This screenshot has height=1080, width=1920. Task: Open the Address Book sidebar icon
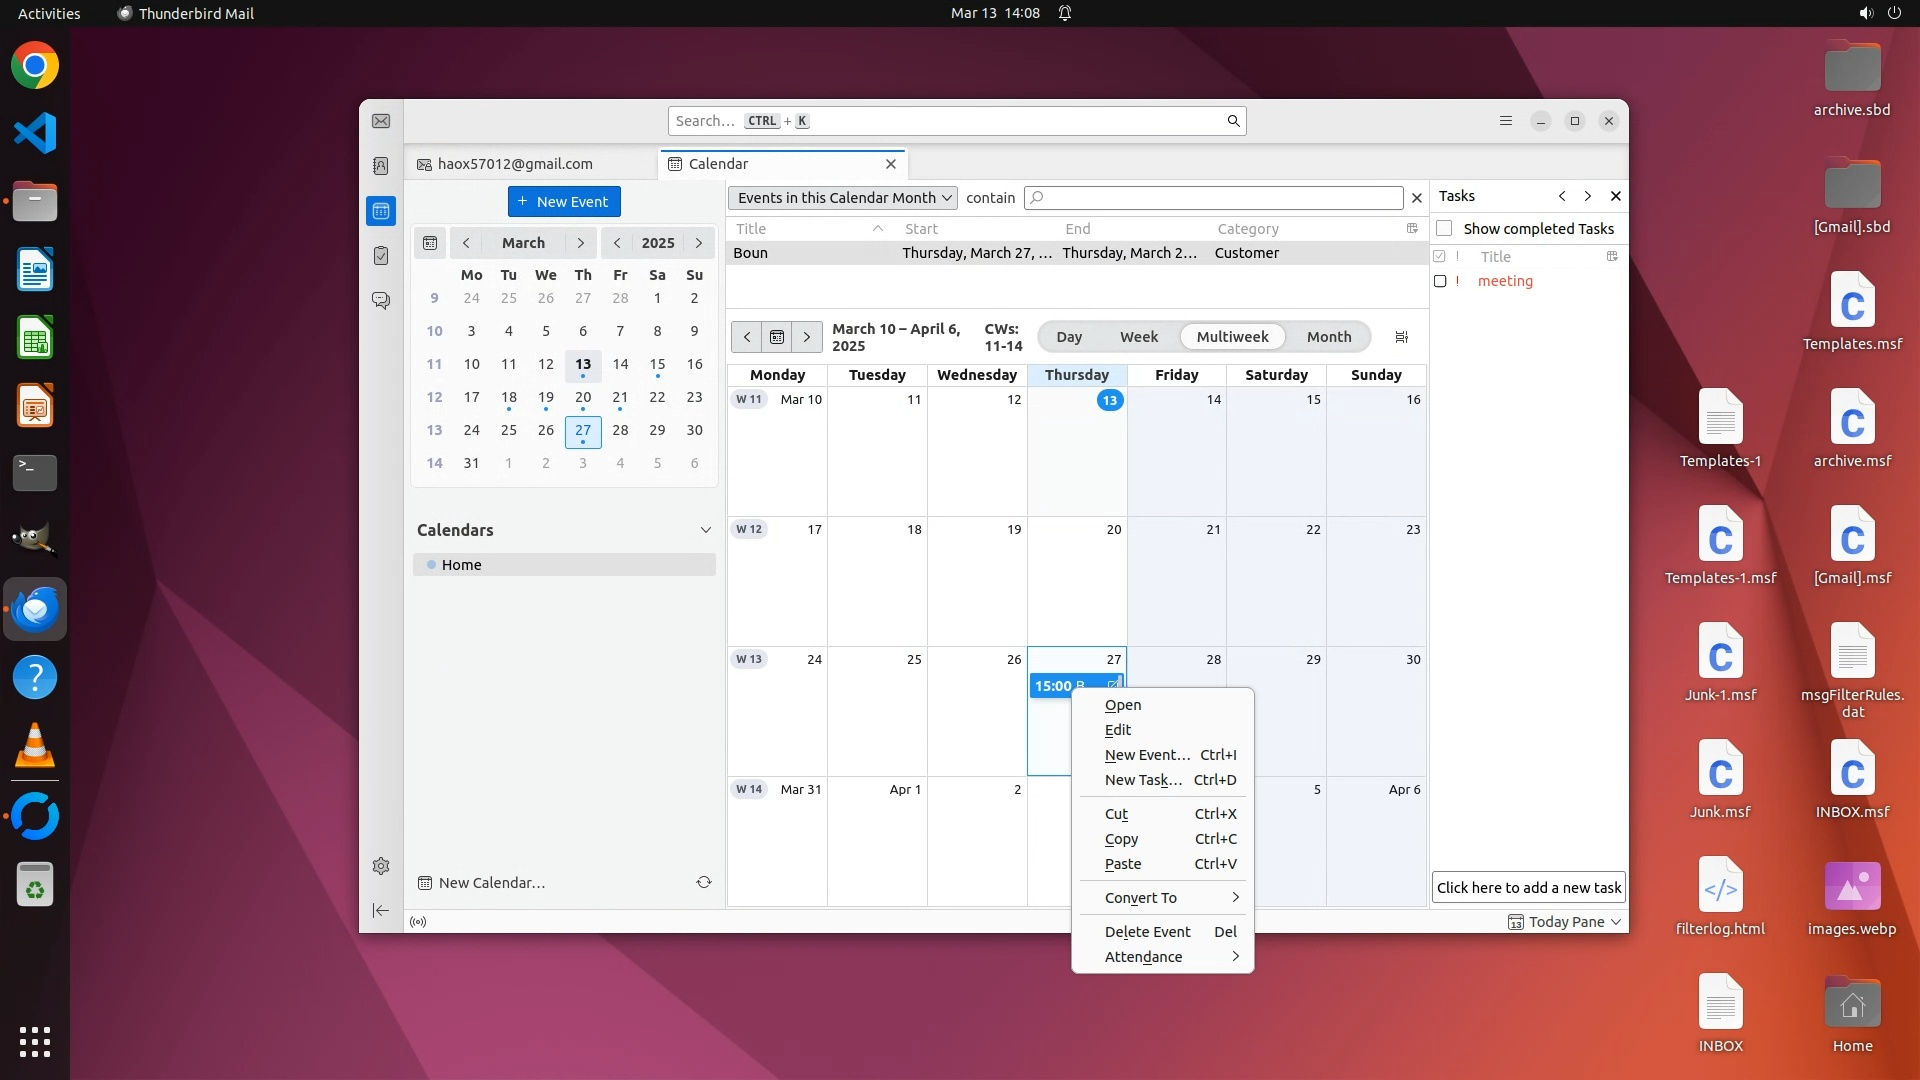(x=381, y=166)
